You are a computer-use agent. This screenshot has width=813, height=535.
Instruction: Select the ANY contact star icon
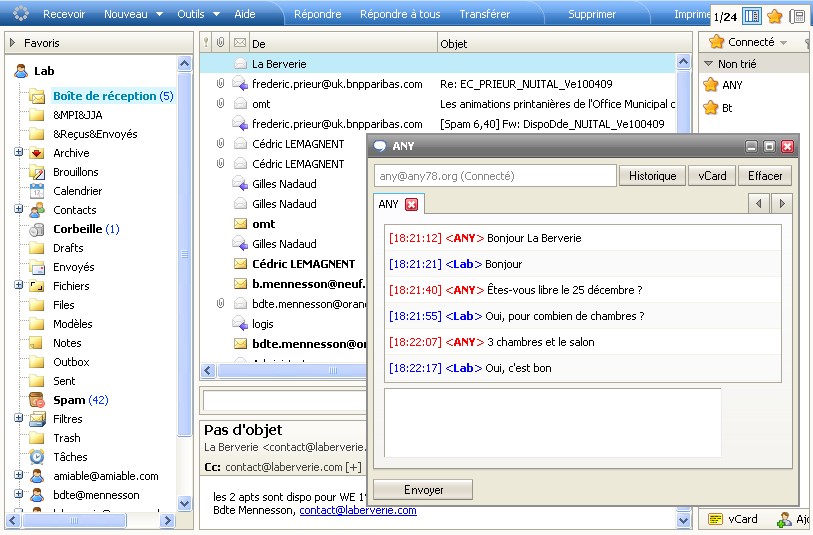pyautogui.click(x=711, y=85)
